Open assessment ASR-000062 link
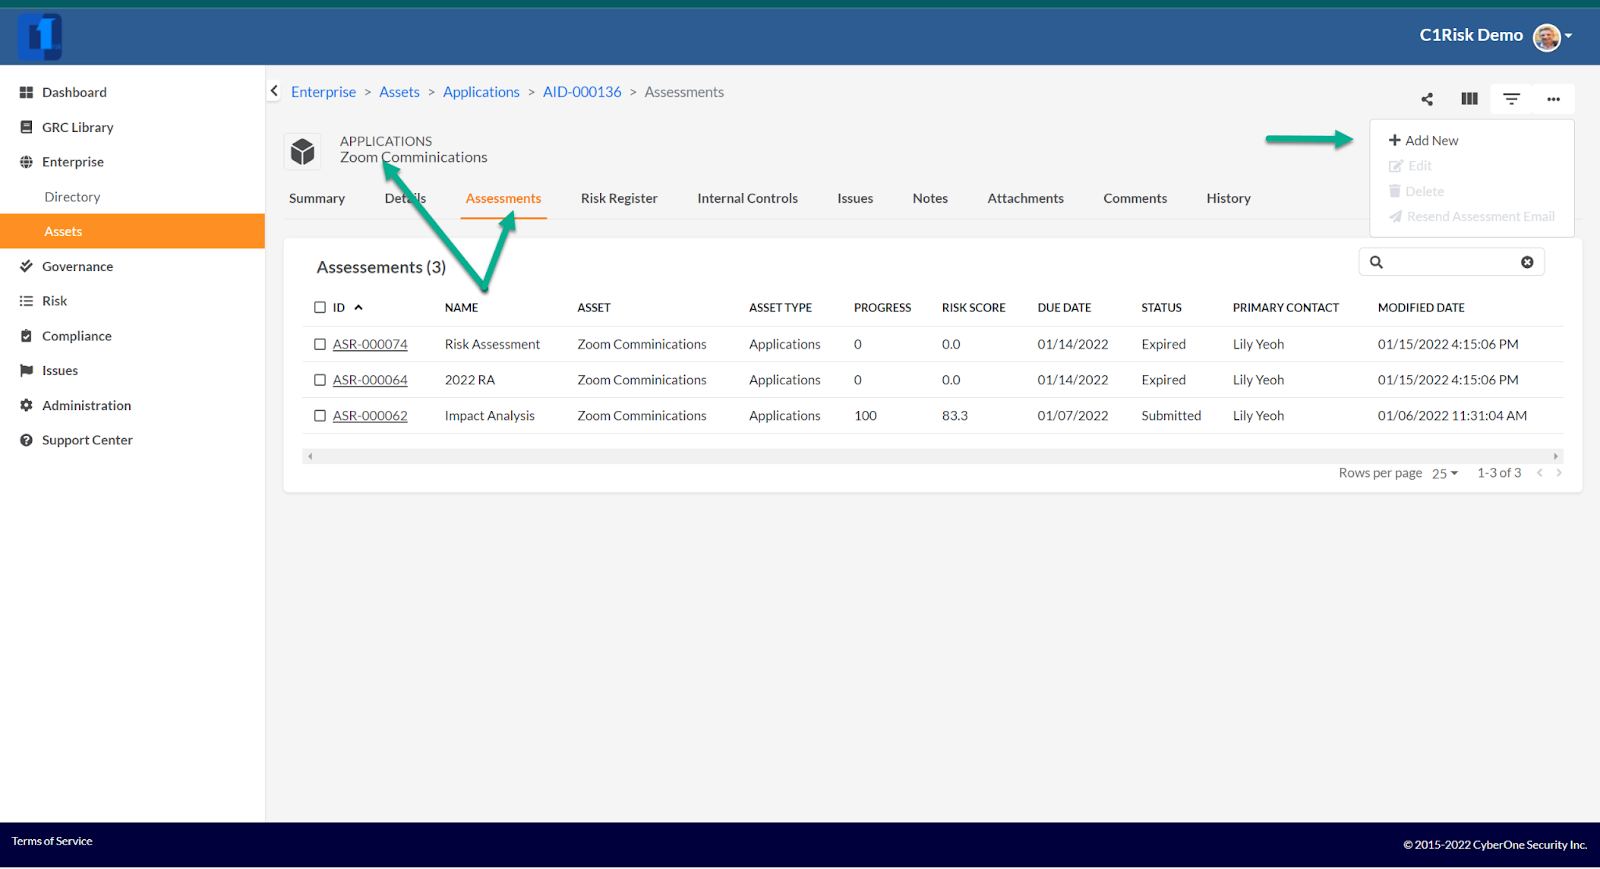 coord(370,417)
